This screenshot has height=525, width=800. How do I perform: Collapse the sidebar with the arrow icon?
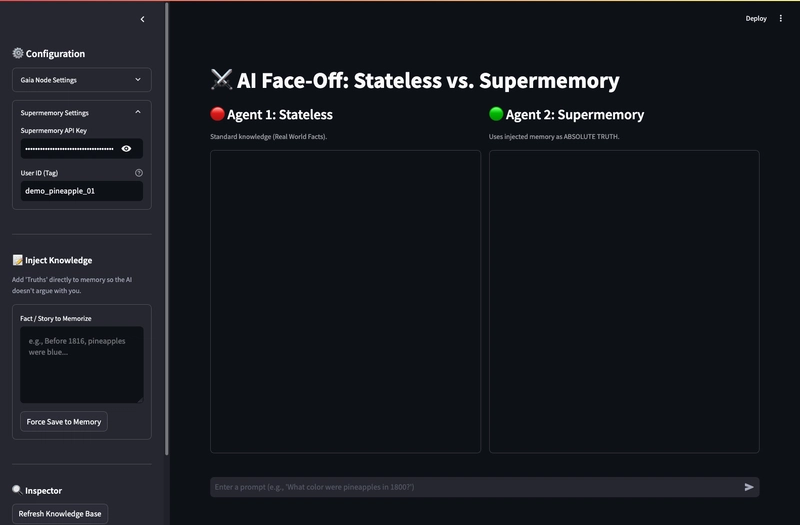pos(142,19)
